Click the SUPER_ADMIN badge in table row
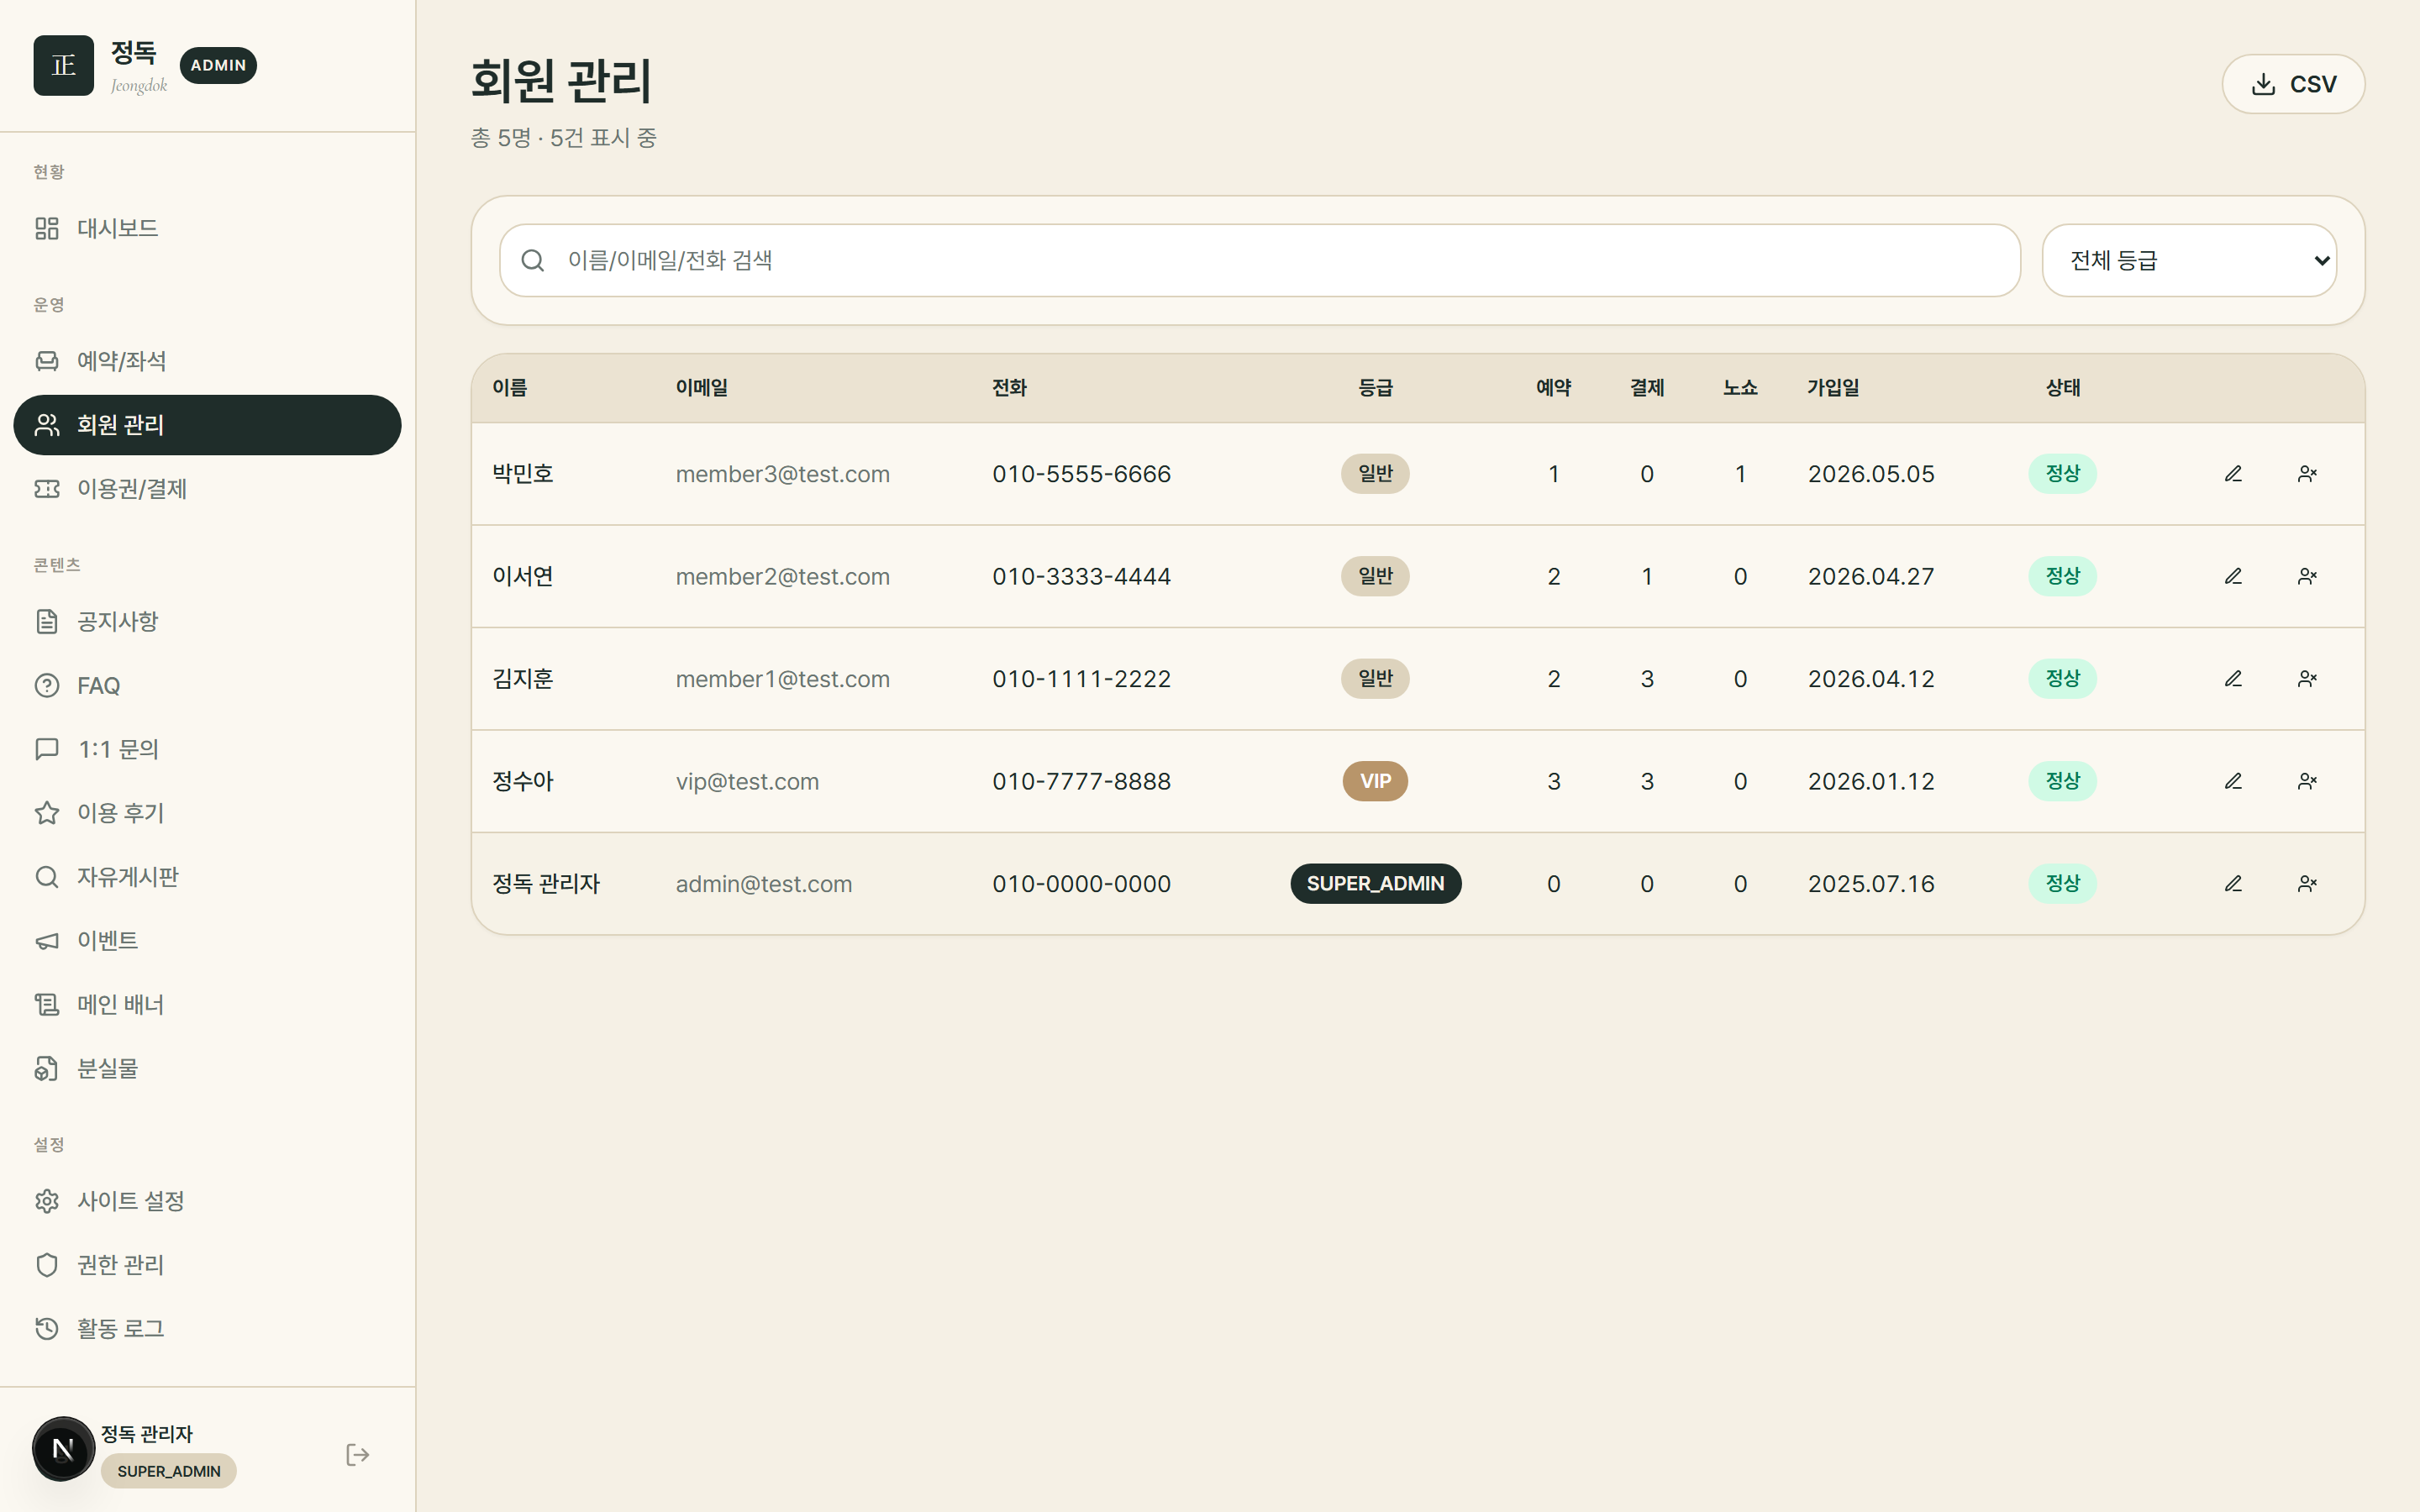 (1375, 884)
